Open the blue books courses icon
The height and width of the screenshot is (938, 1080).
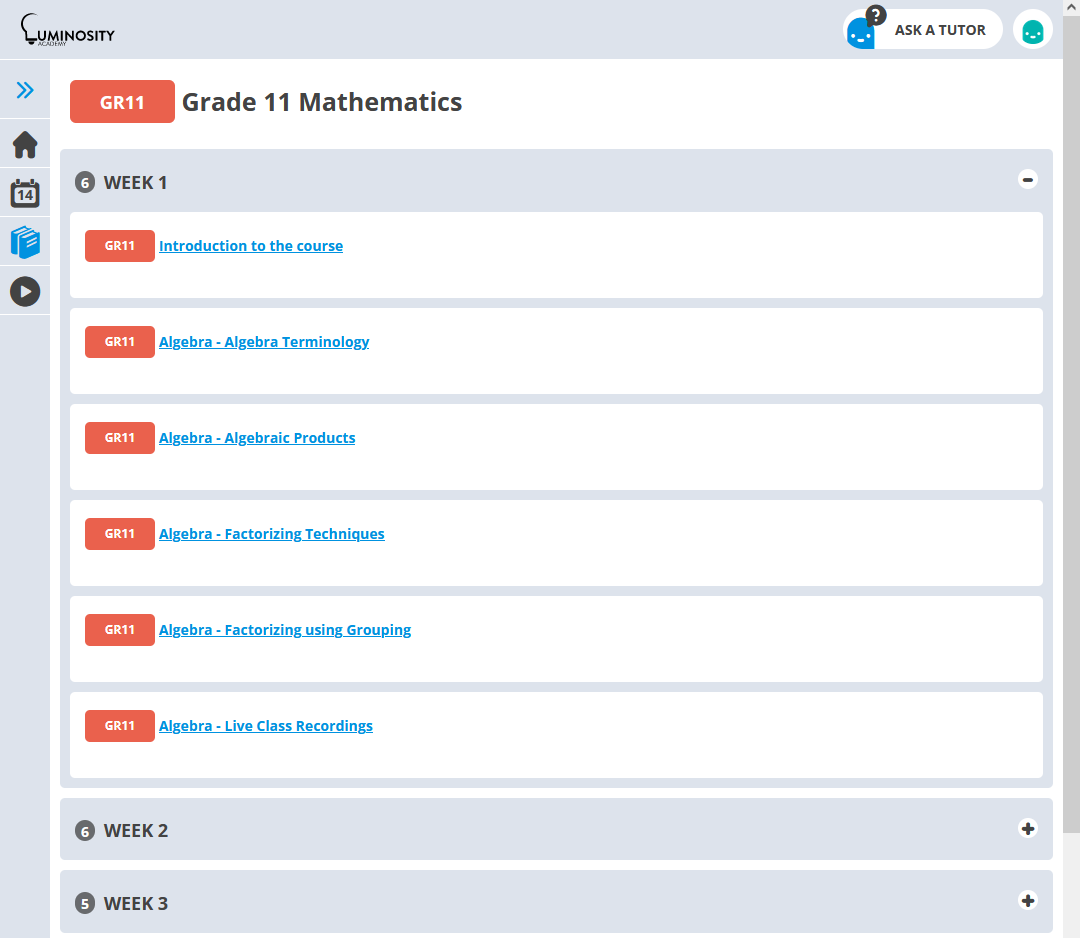(x=25, y=242)
